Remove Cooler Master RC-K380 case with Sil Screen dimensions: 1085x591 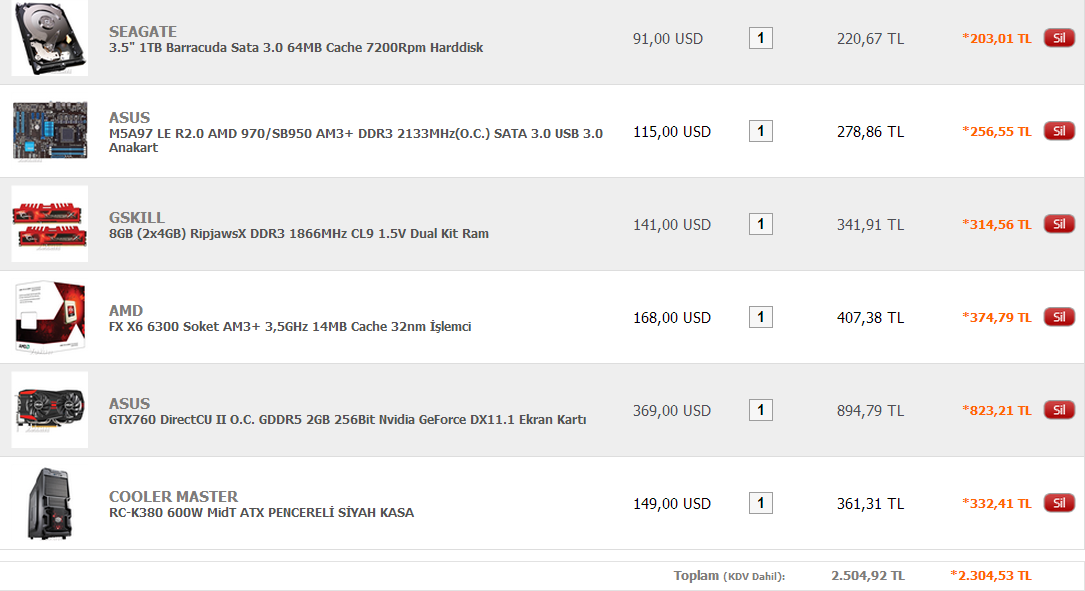1059,503
